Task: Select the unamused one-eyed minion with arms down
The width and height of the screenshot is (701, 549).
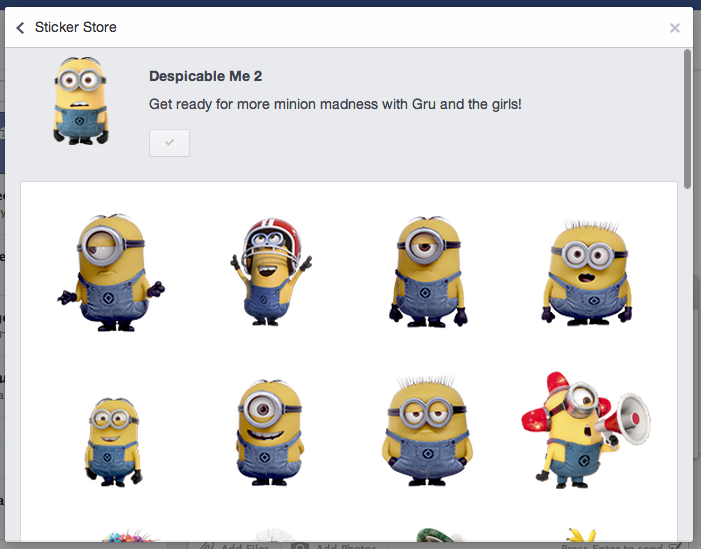Action: pyautogui.click(x=428, y=272)
